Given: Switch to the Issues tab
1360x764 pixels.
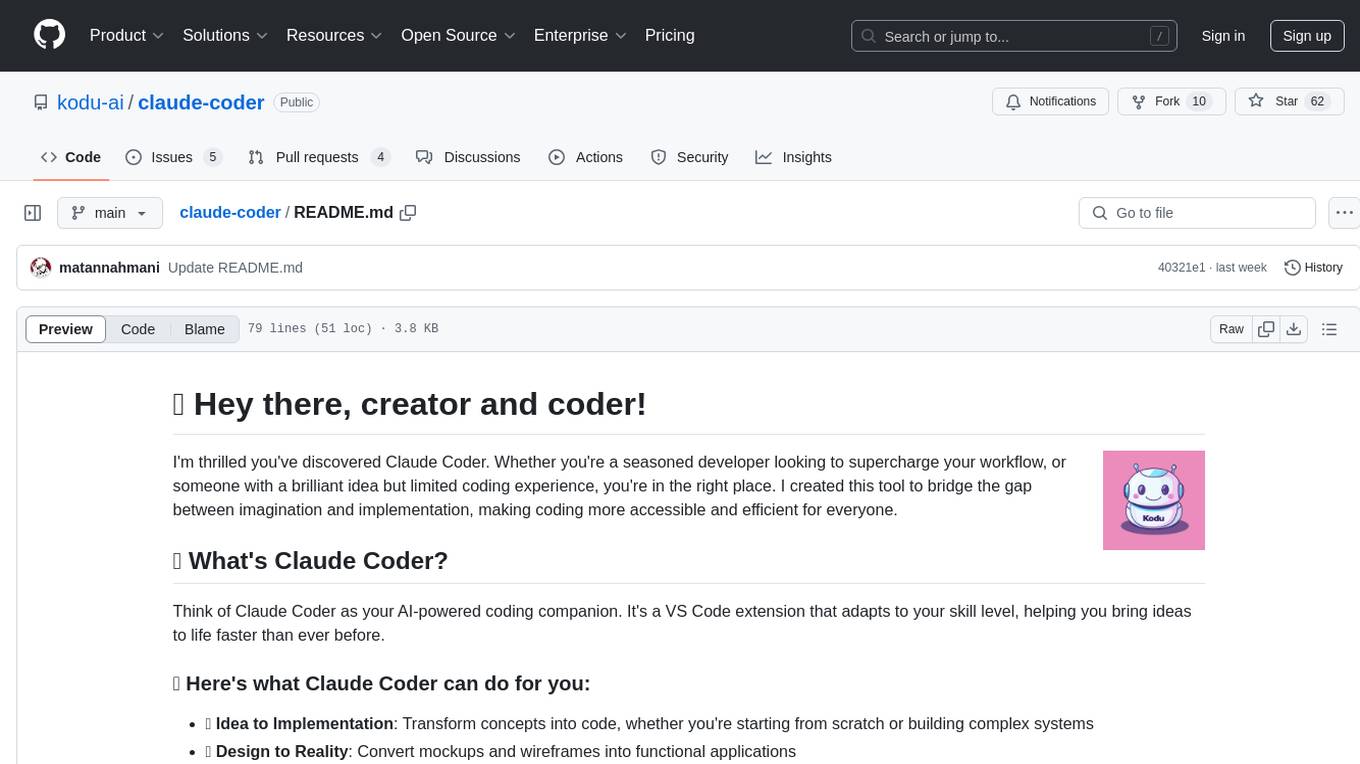Looking at the screenshot, I should (x=173, y=157).
